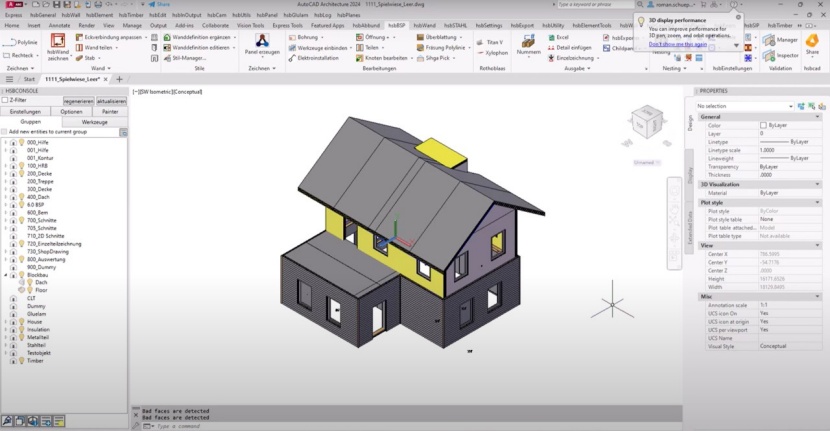Click the Type a command input field

(300, 426)
